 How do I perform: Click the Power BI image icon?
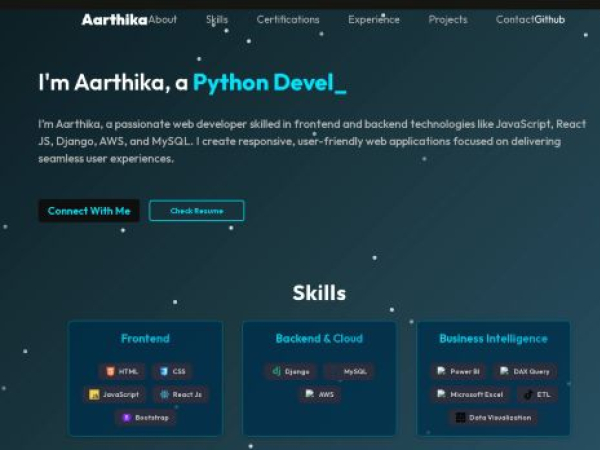pyautogui.click(x=441, y=371)
